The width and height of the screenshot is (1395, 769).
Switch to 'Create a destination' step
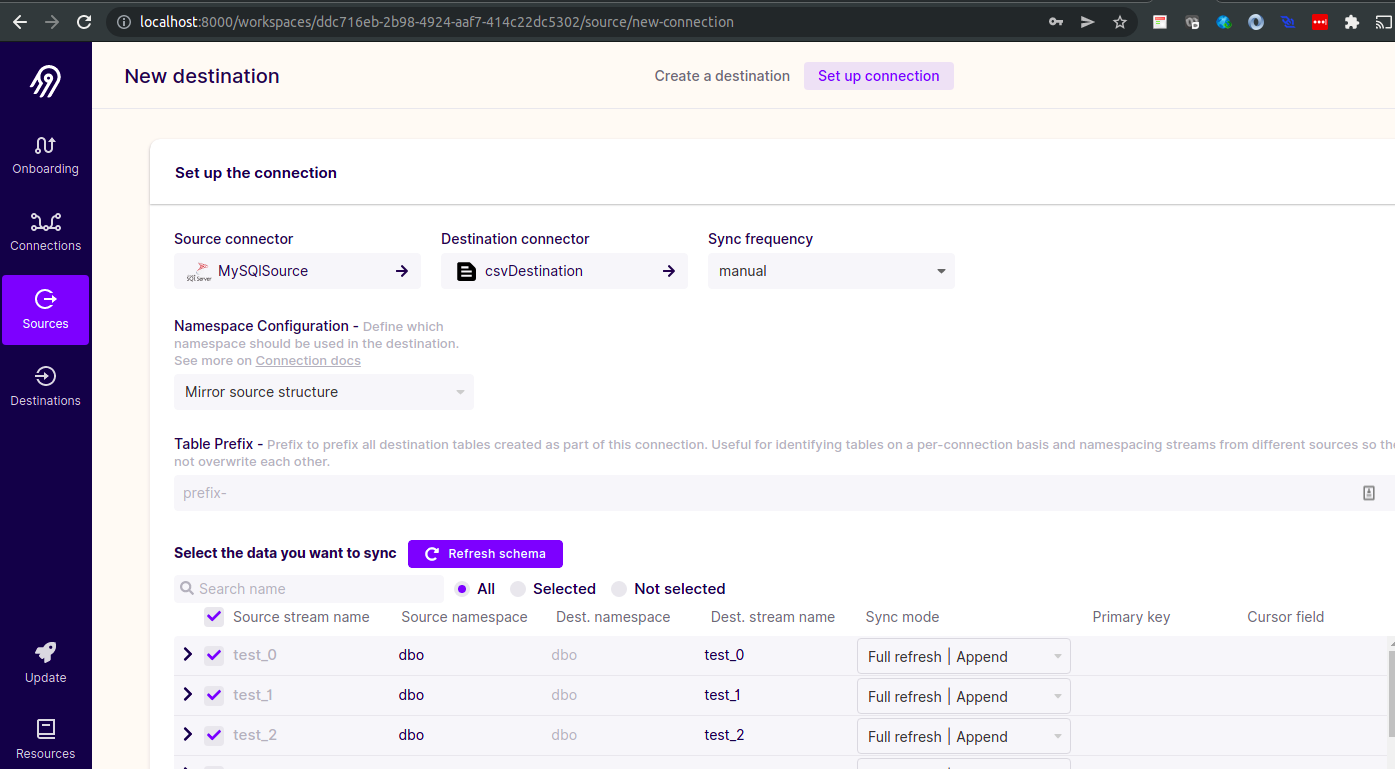722,76
